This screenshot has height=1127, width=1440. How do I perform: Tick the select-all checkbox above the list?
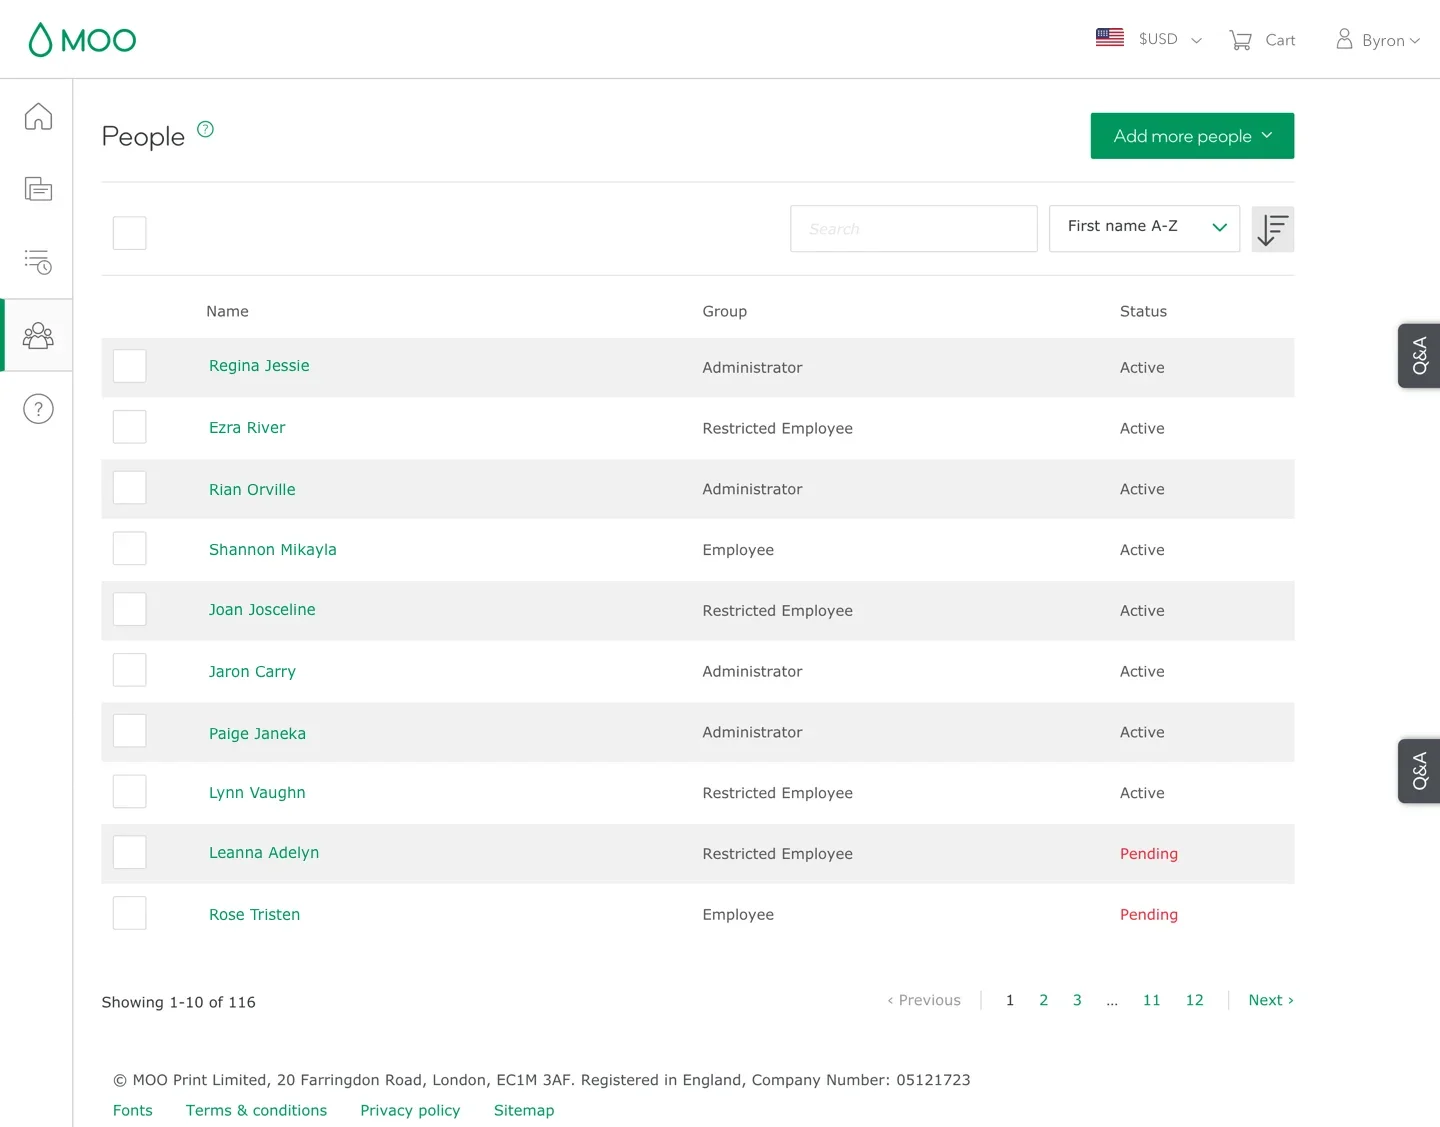(130, 233)
